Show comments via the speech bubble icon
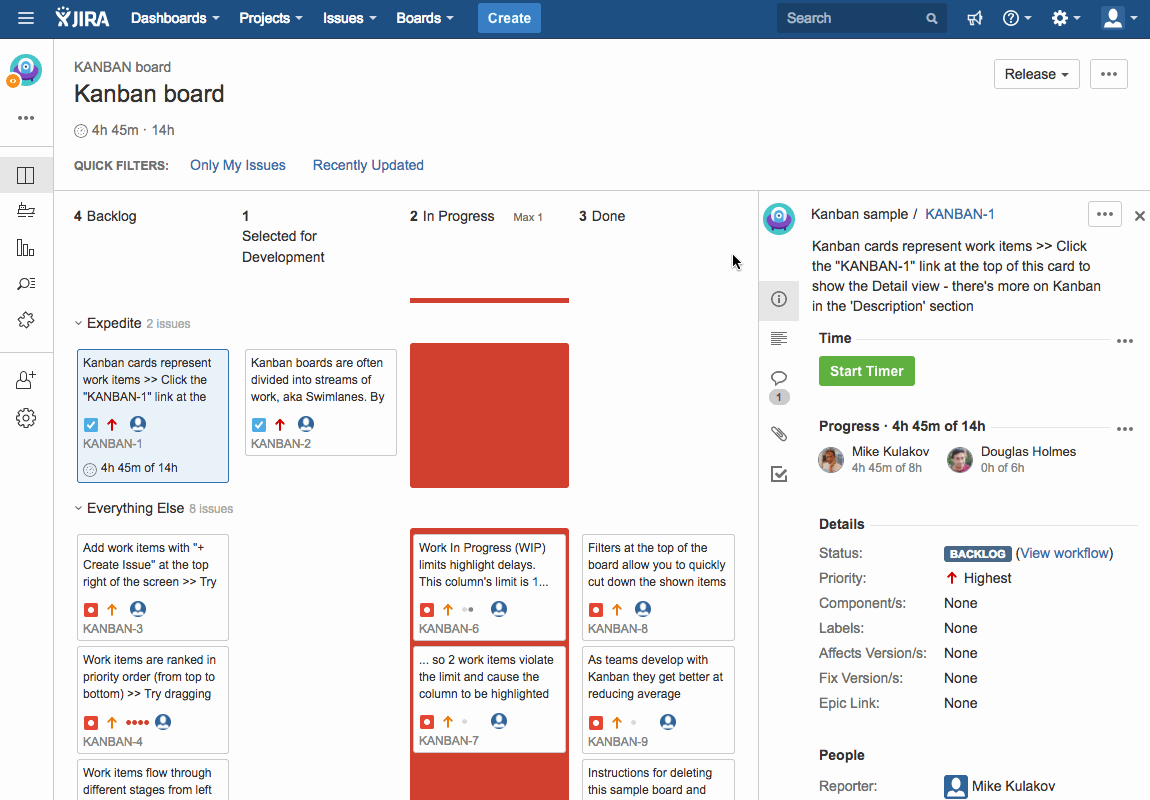Screen dimensions: 1150x800 779,378
